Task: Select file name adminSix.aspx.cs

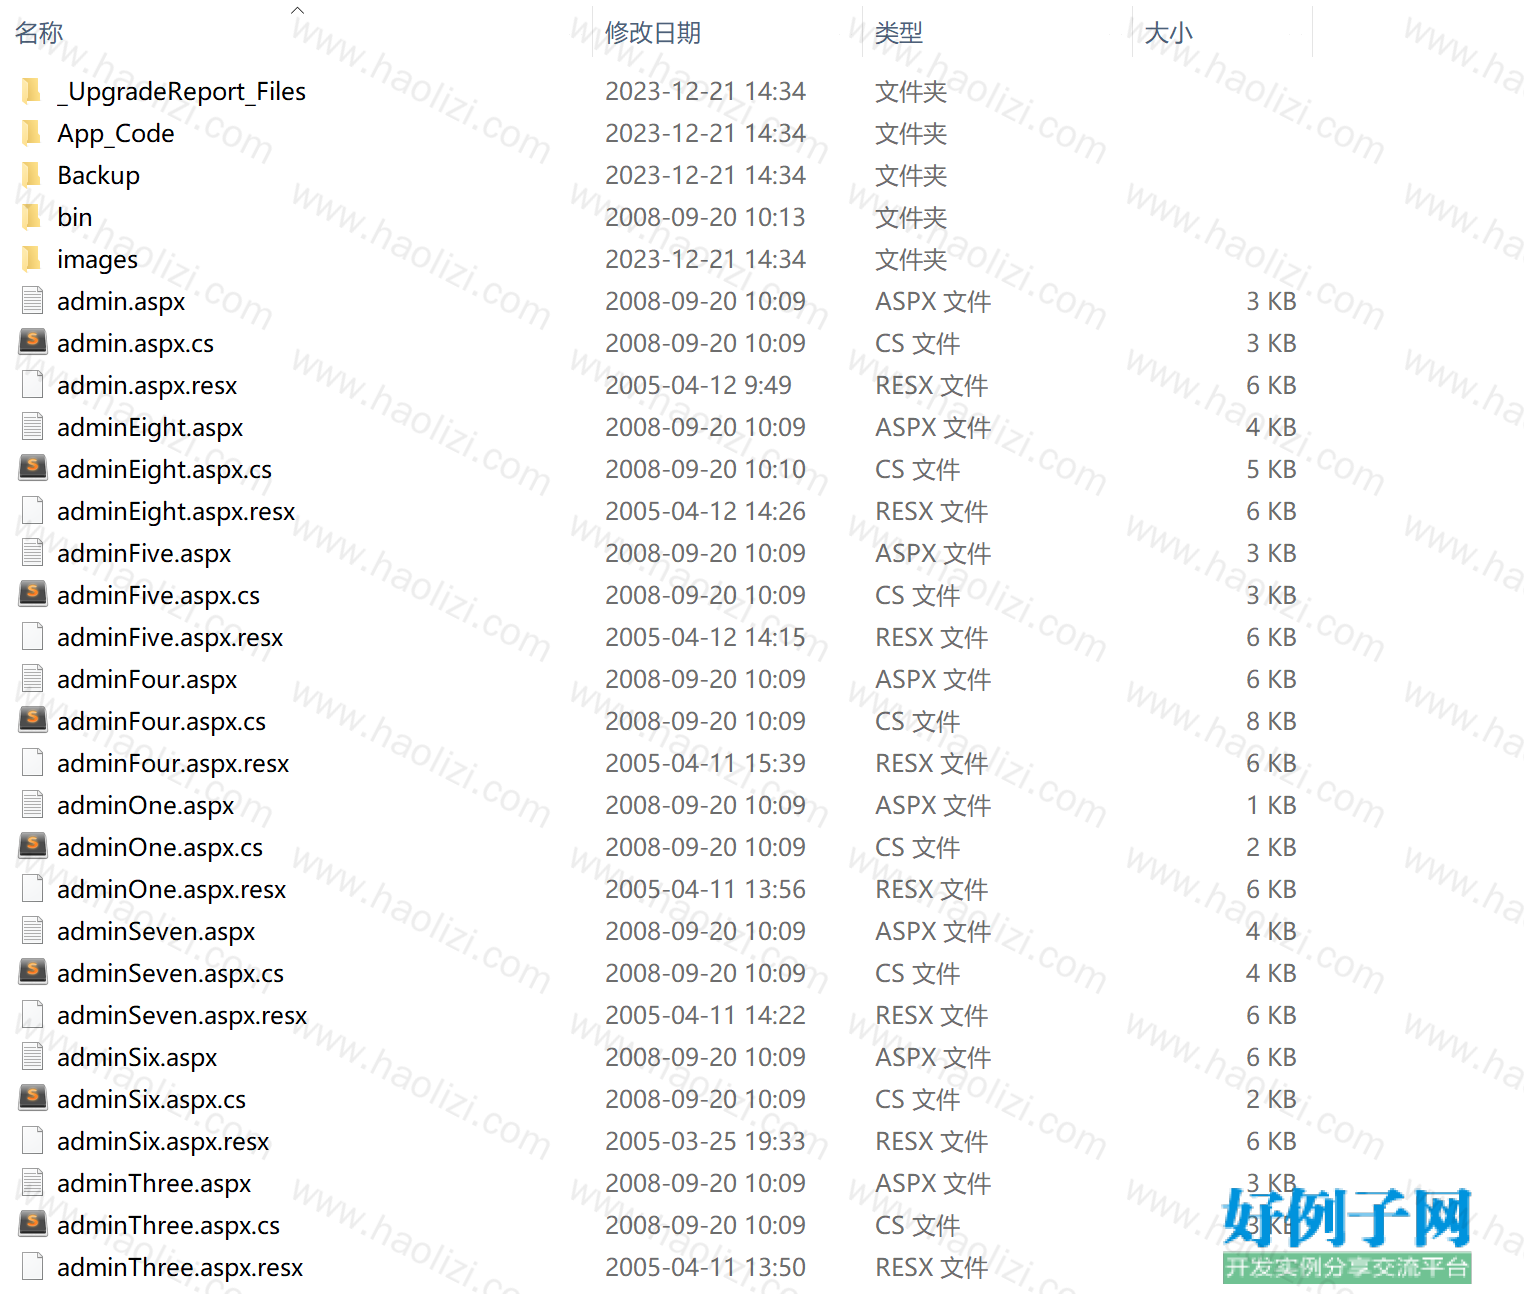Action: pyautogui.click(x=152, y=1099)
